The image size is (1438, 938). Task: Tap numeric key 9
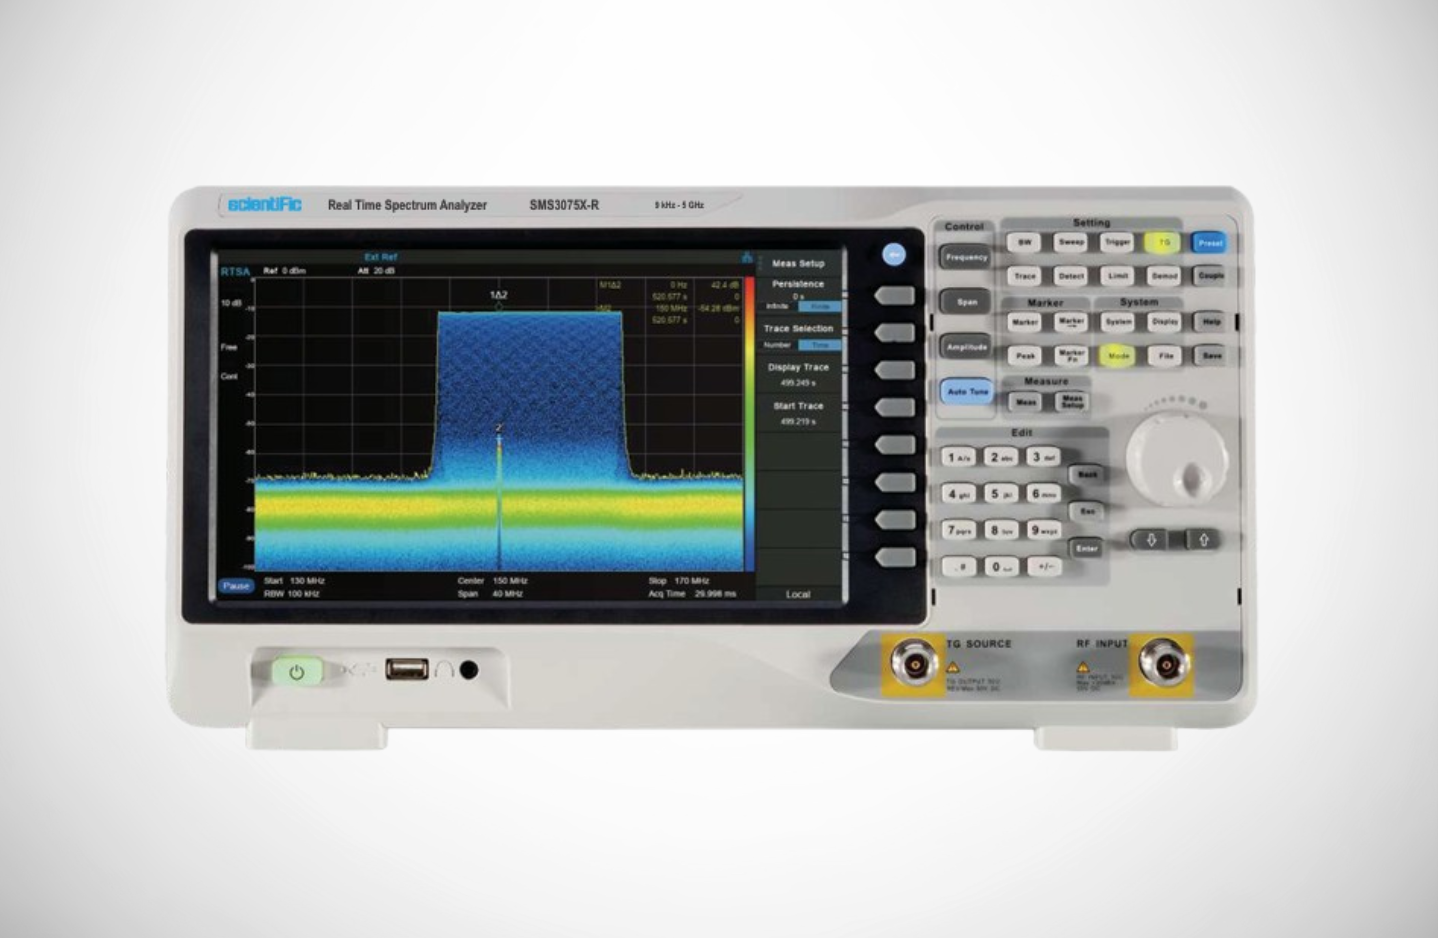click(x=1043, y=531)
